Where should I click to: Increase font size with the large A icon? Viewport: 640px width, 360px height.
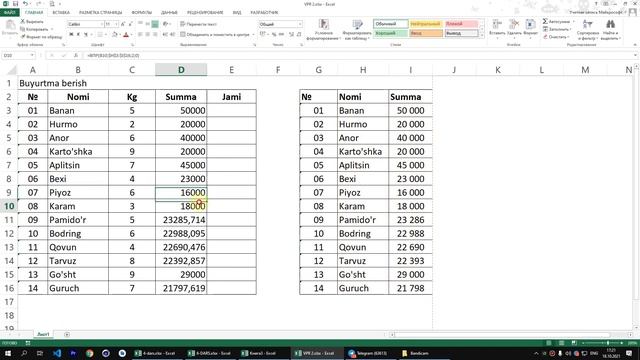[x=123, y=24]
